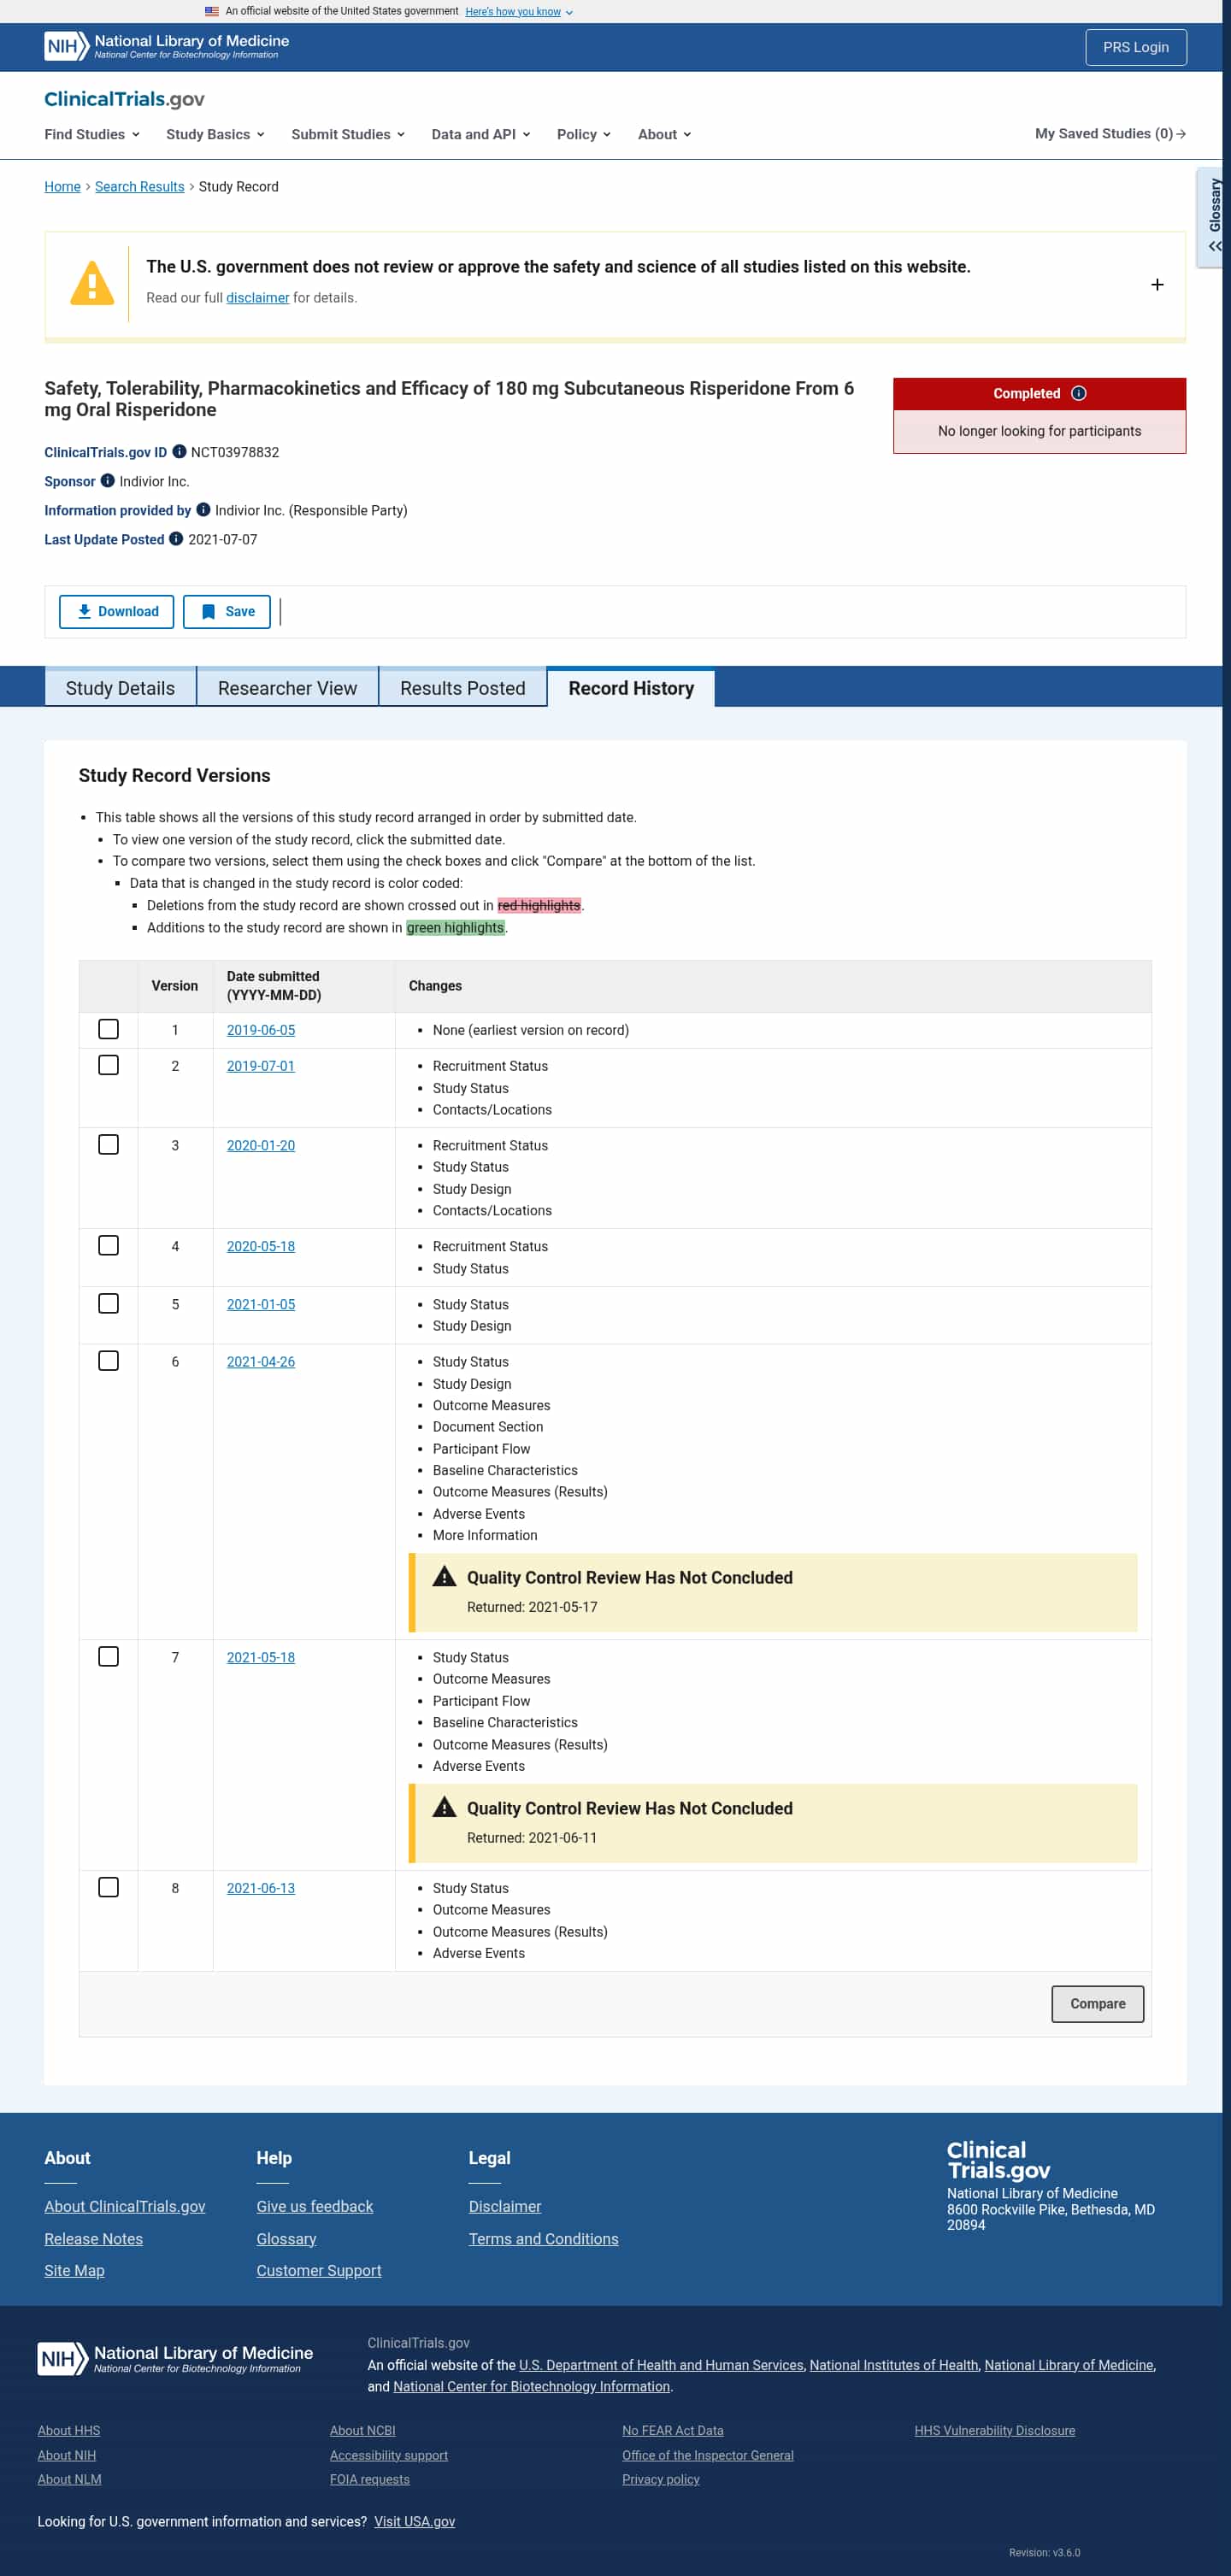This screenshot has width=1231, height=2576.
Task: Expand the Data and API menu
Action: click(480, 134)
